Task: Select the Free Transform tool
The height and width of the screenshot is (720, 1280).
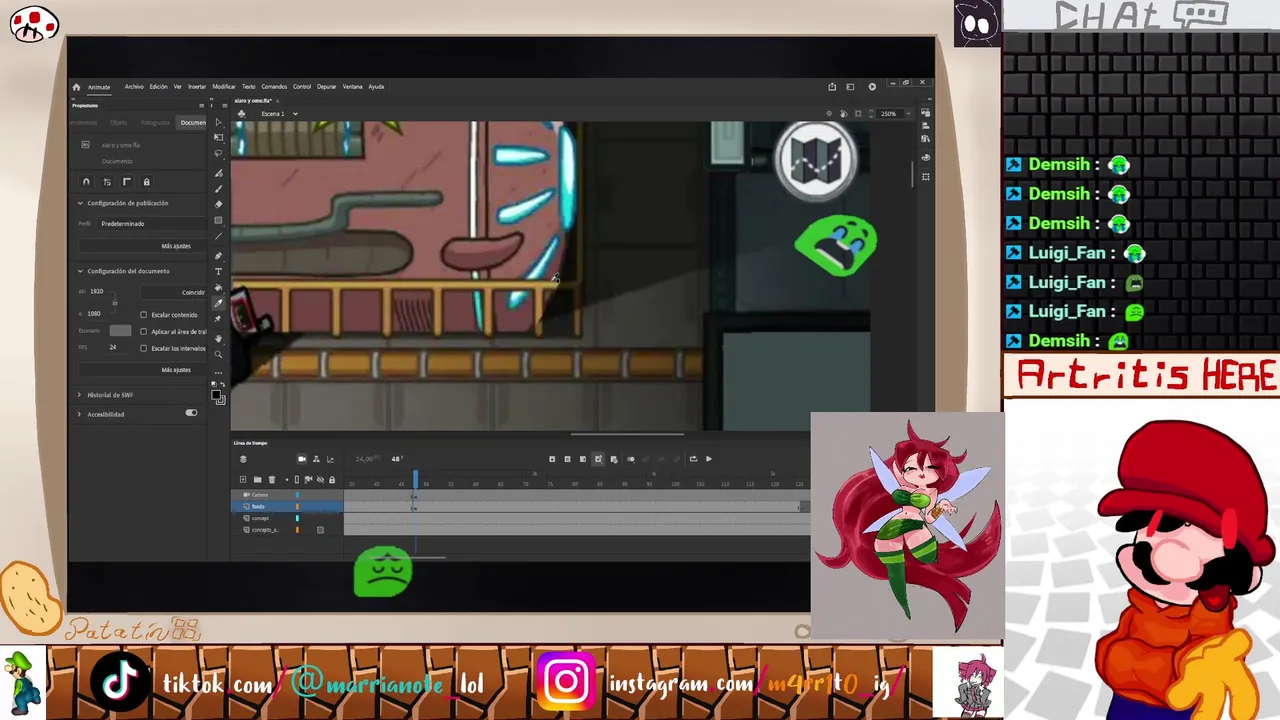Action: point(219,138)
